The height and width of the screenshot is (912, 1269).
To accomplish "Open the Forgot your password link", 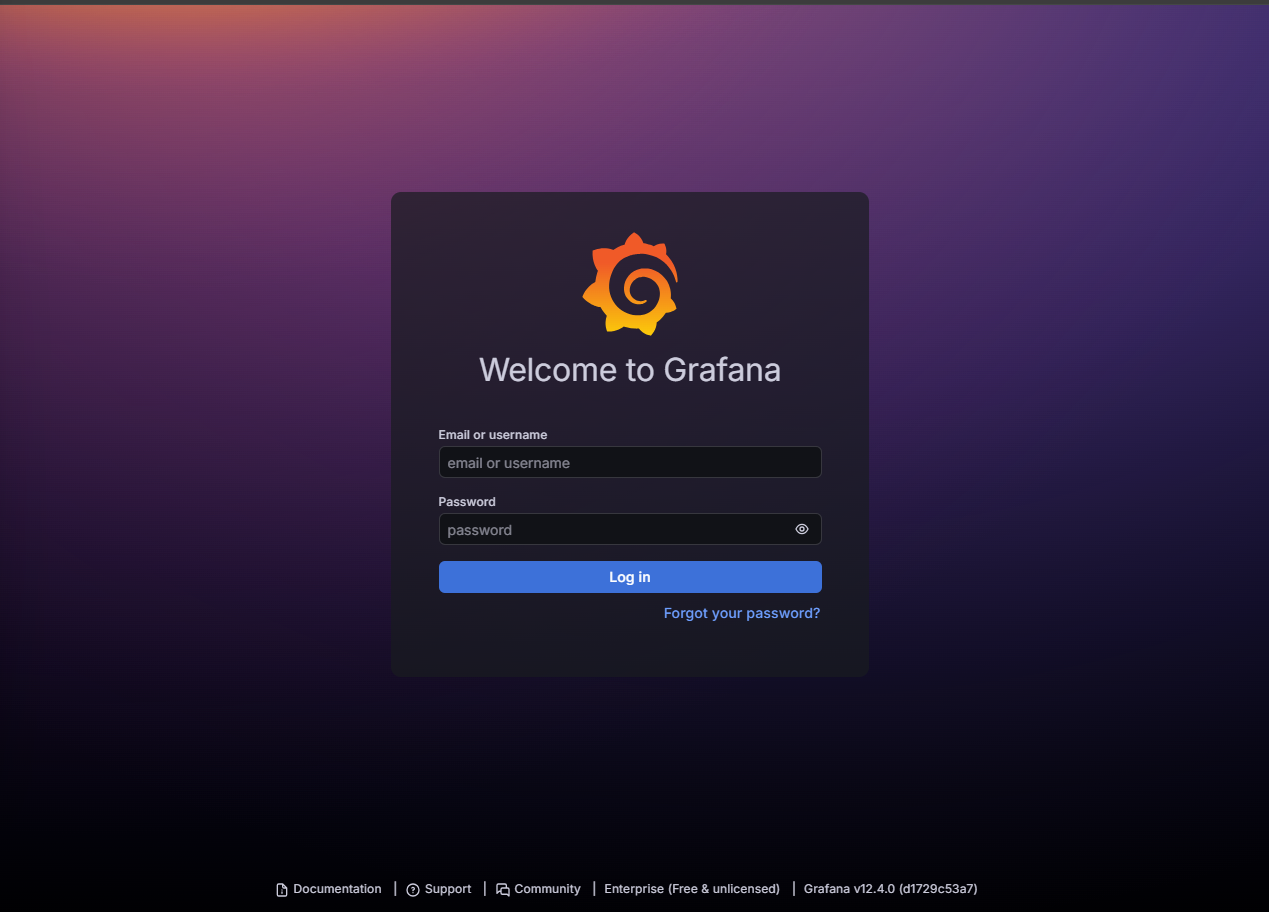I will tap(742, 613).
